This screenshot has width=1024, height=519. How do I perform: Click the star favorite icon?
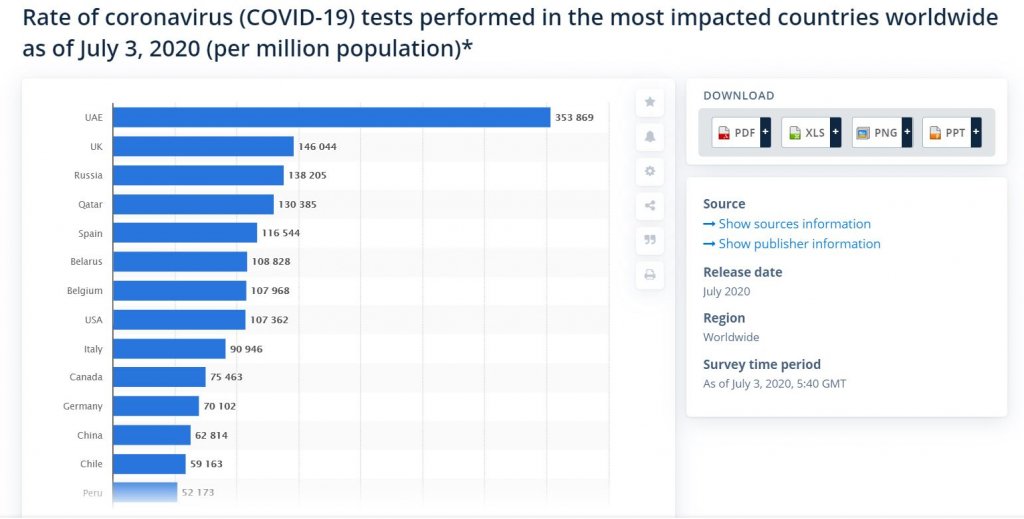(650, 101)
